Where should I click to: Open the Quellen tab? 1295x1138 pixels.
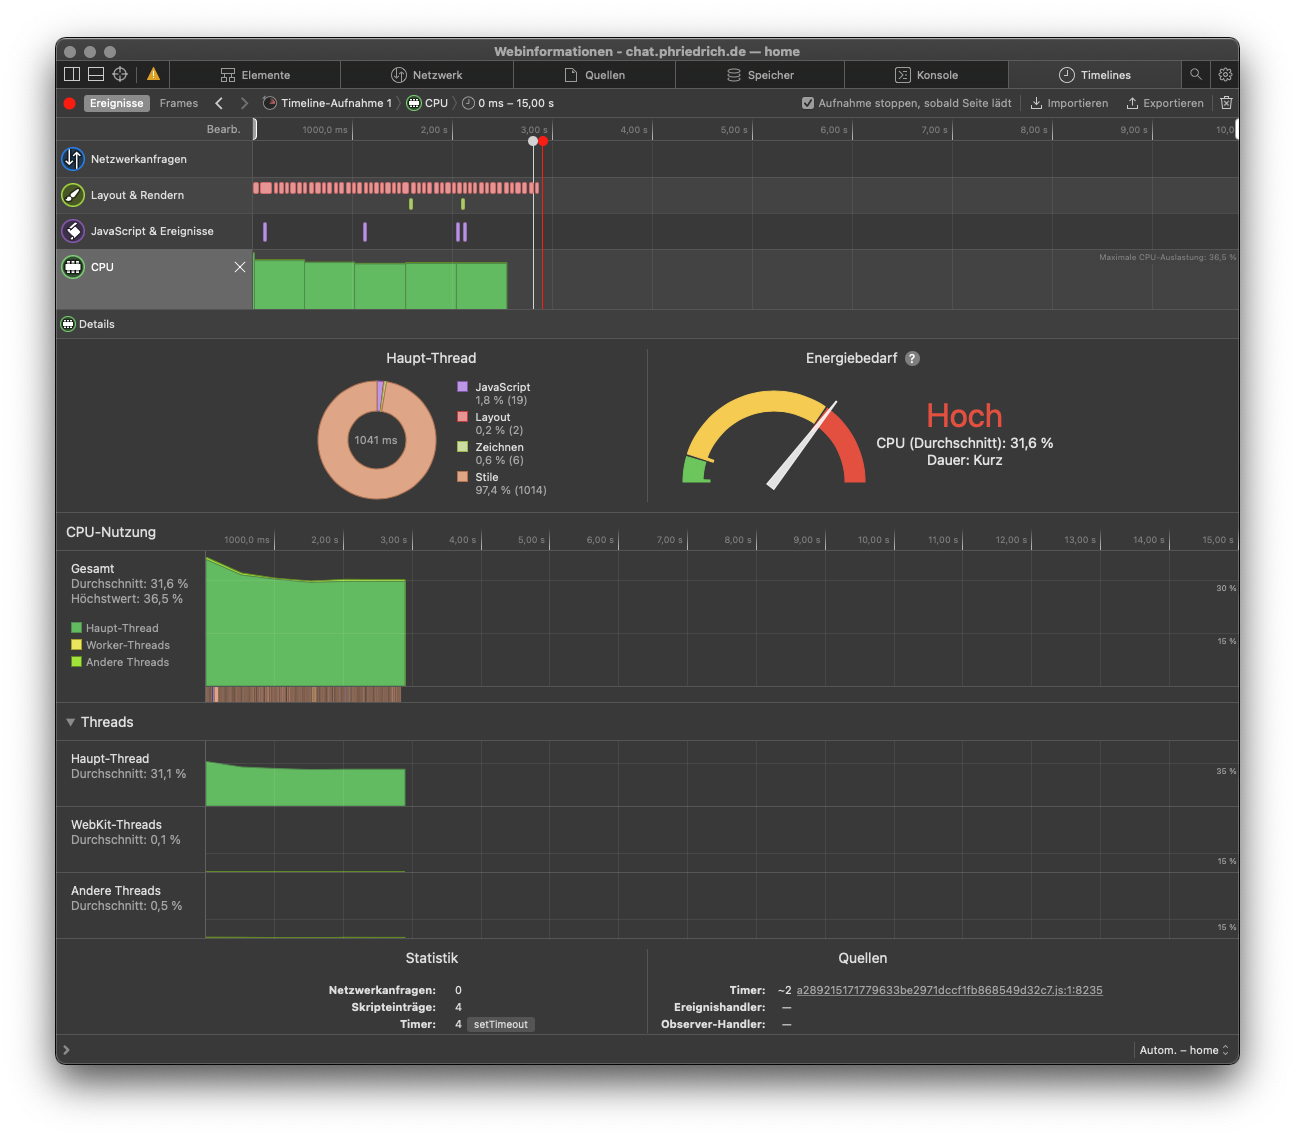pyautogui.click(x=595, y=75)
